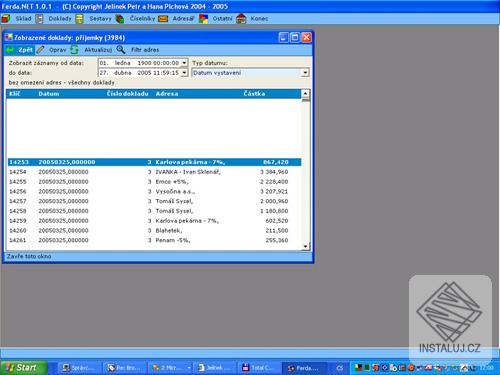Select row 14254 IVANKA - Ivan Sklenář
The width and height of the screenshot is (500, 375).
coord(154,172)
